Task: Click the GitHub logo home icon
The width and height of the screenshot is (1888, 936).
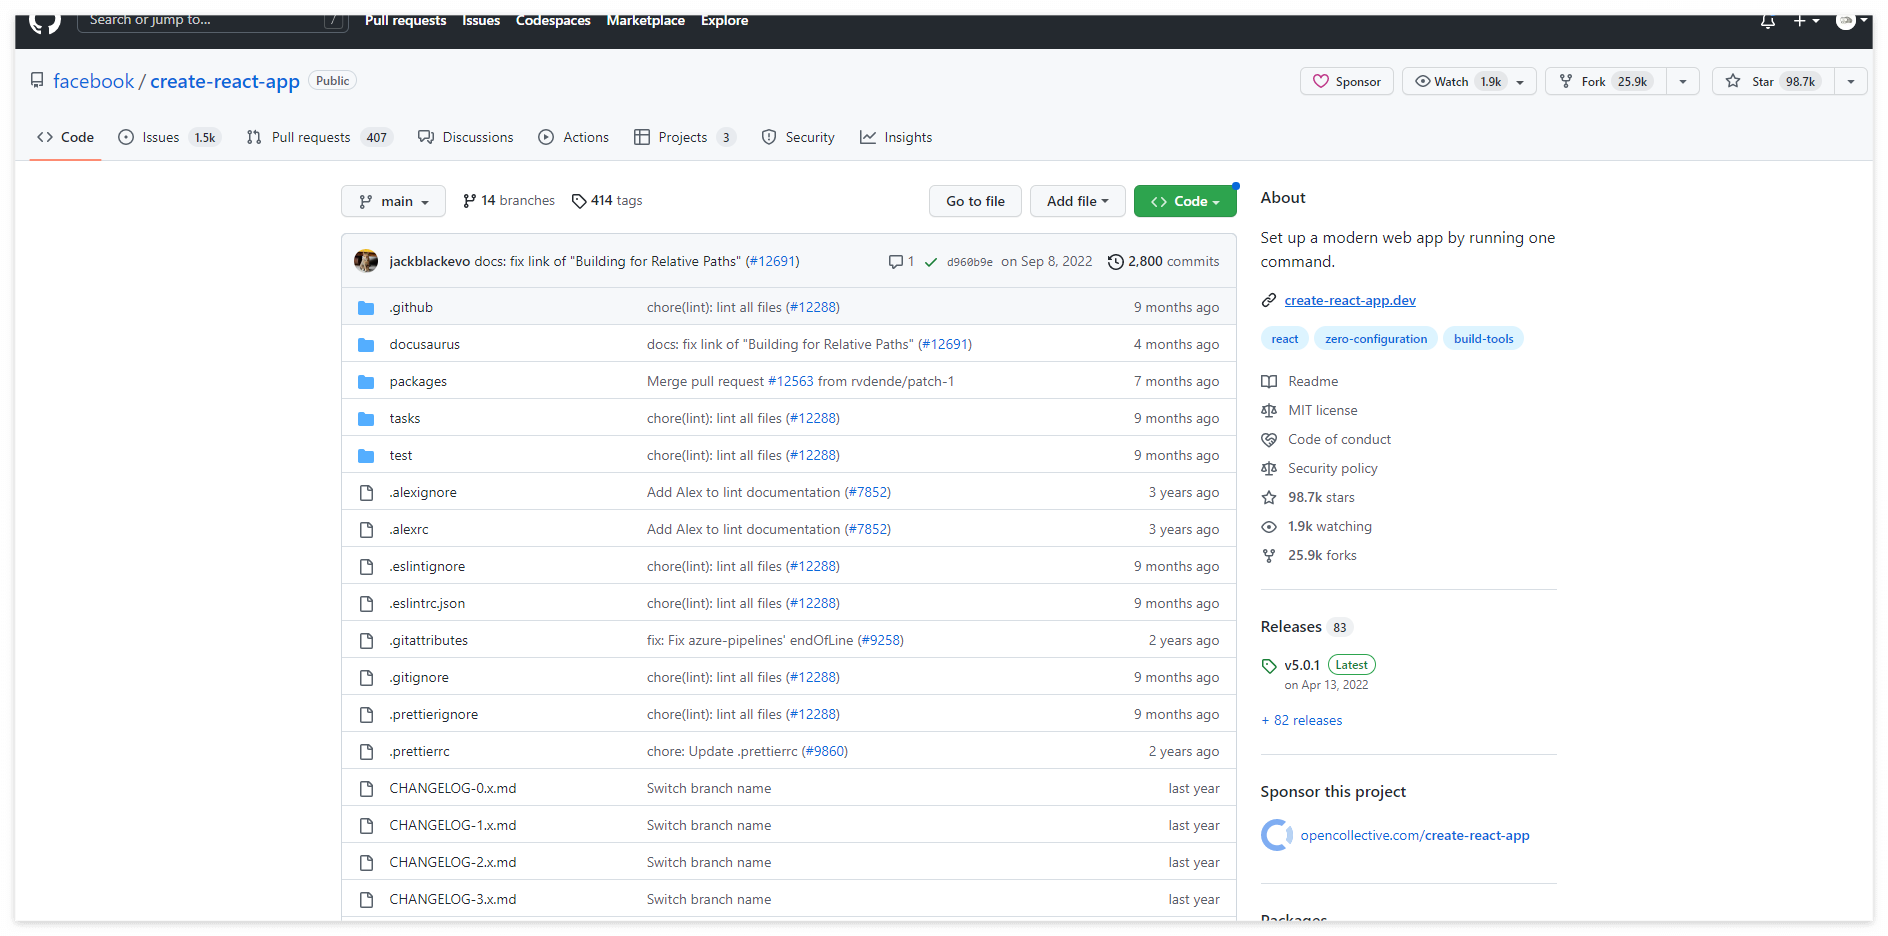Action: pyautogui.click(x=45, y=22)
